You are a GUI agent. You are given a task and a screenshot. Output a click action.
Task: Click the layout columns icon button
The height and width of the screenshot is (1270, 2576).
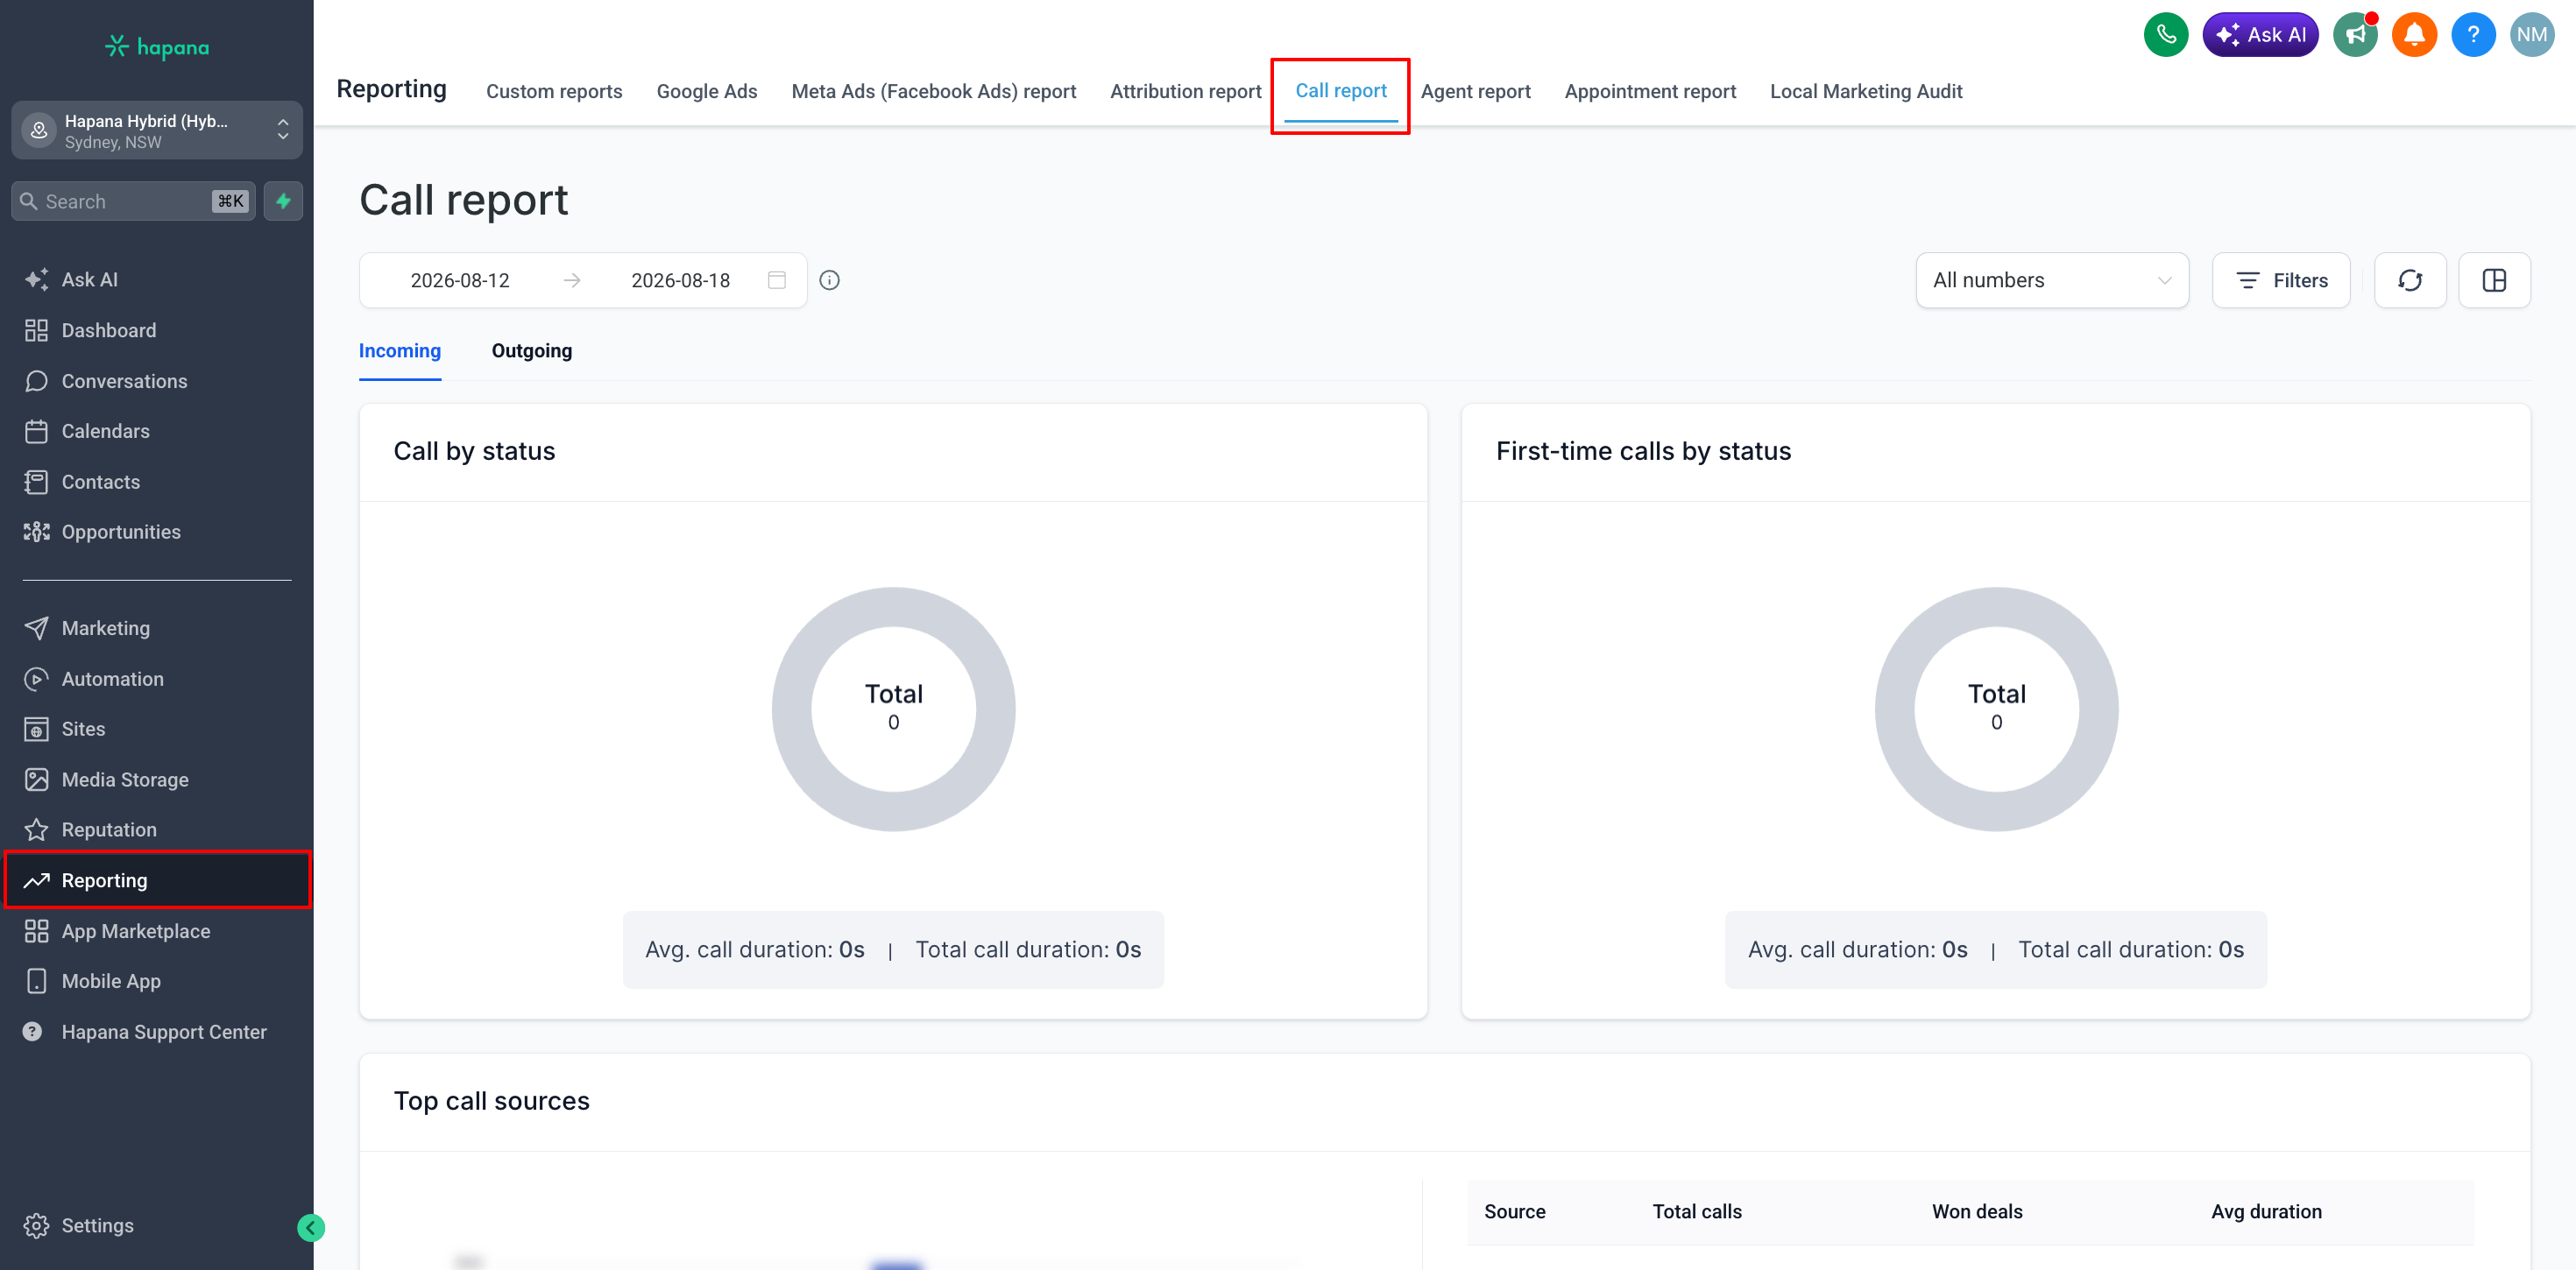point(2495,280)
